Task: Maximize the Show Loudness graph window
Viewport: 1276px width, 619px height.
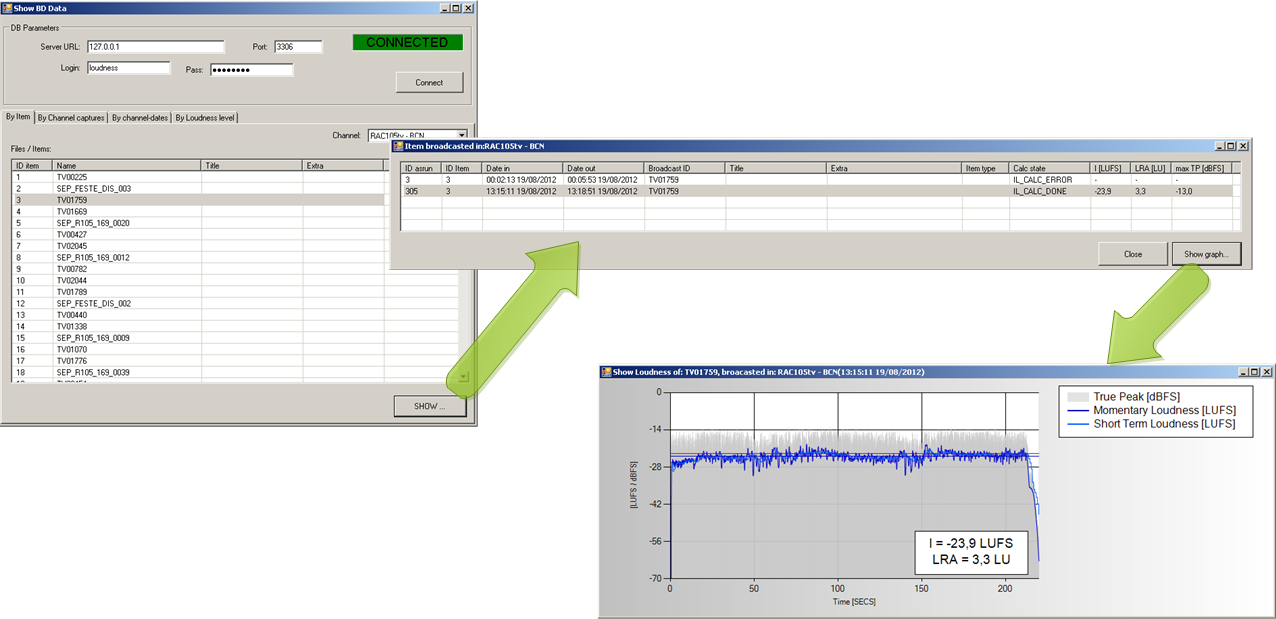Action: [x=1255, y=372]
